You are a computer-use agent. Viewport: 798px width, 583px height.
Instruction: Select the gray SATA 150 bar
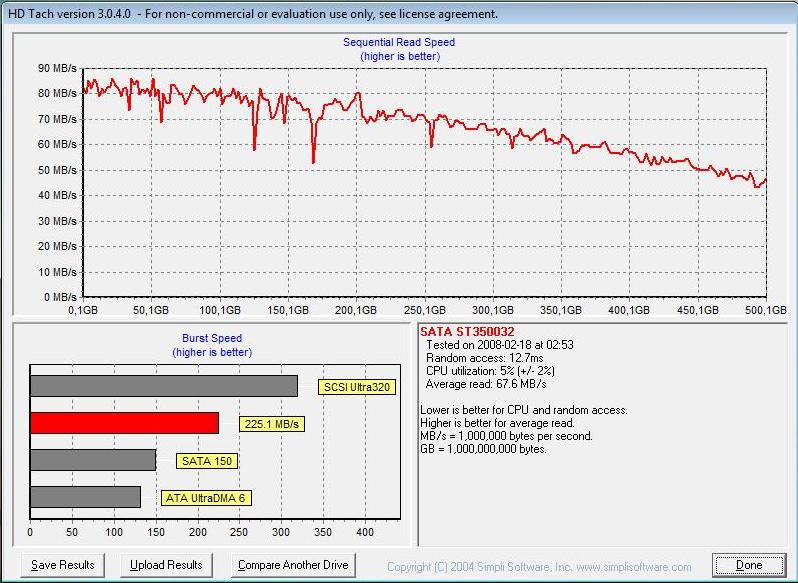coord(93,460)
